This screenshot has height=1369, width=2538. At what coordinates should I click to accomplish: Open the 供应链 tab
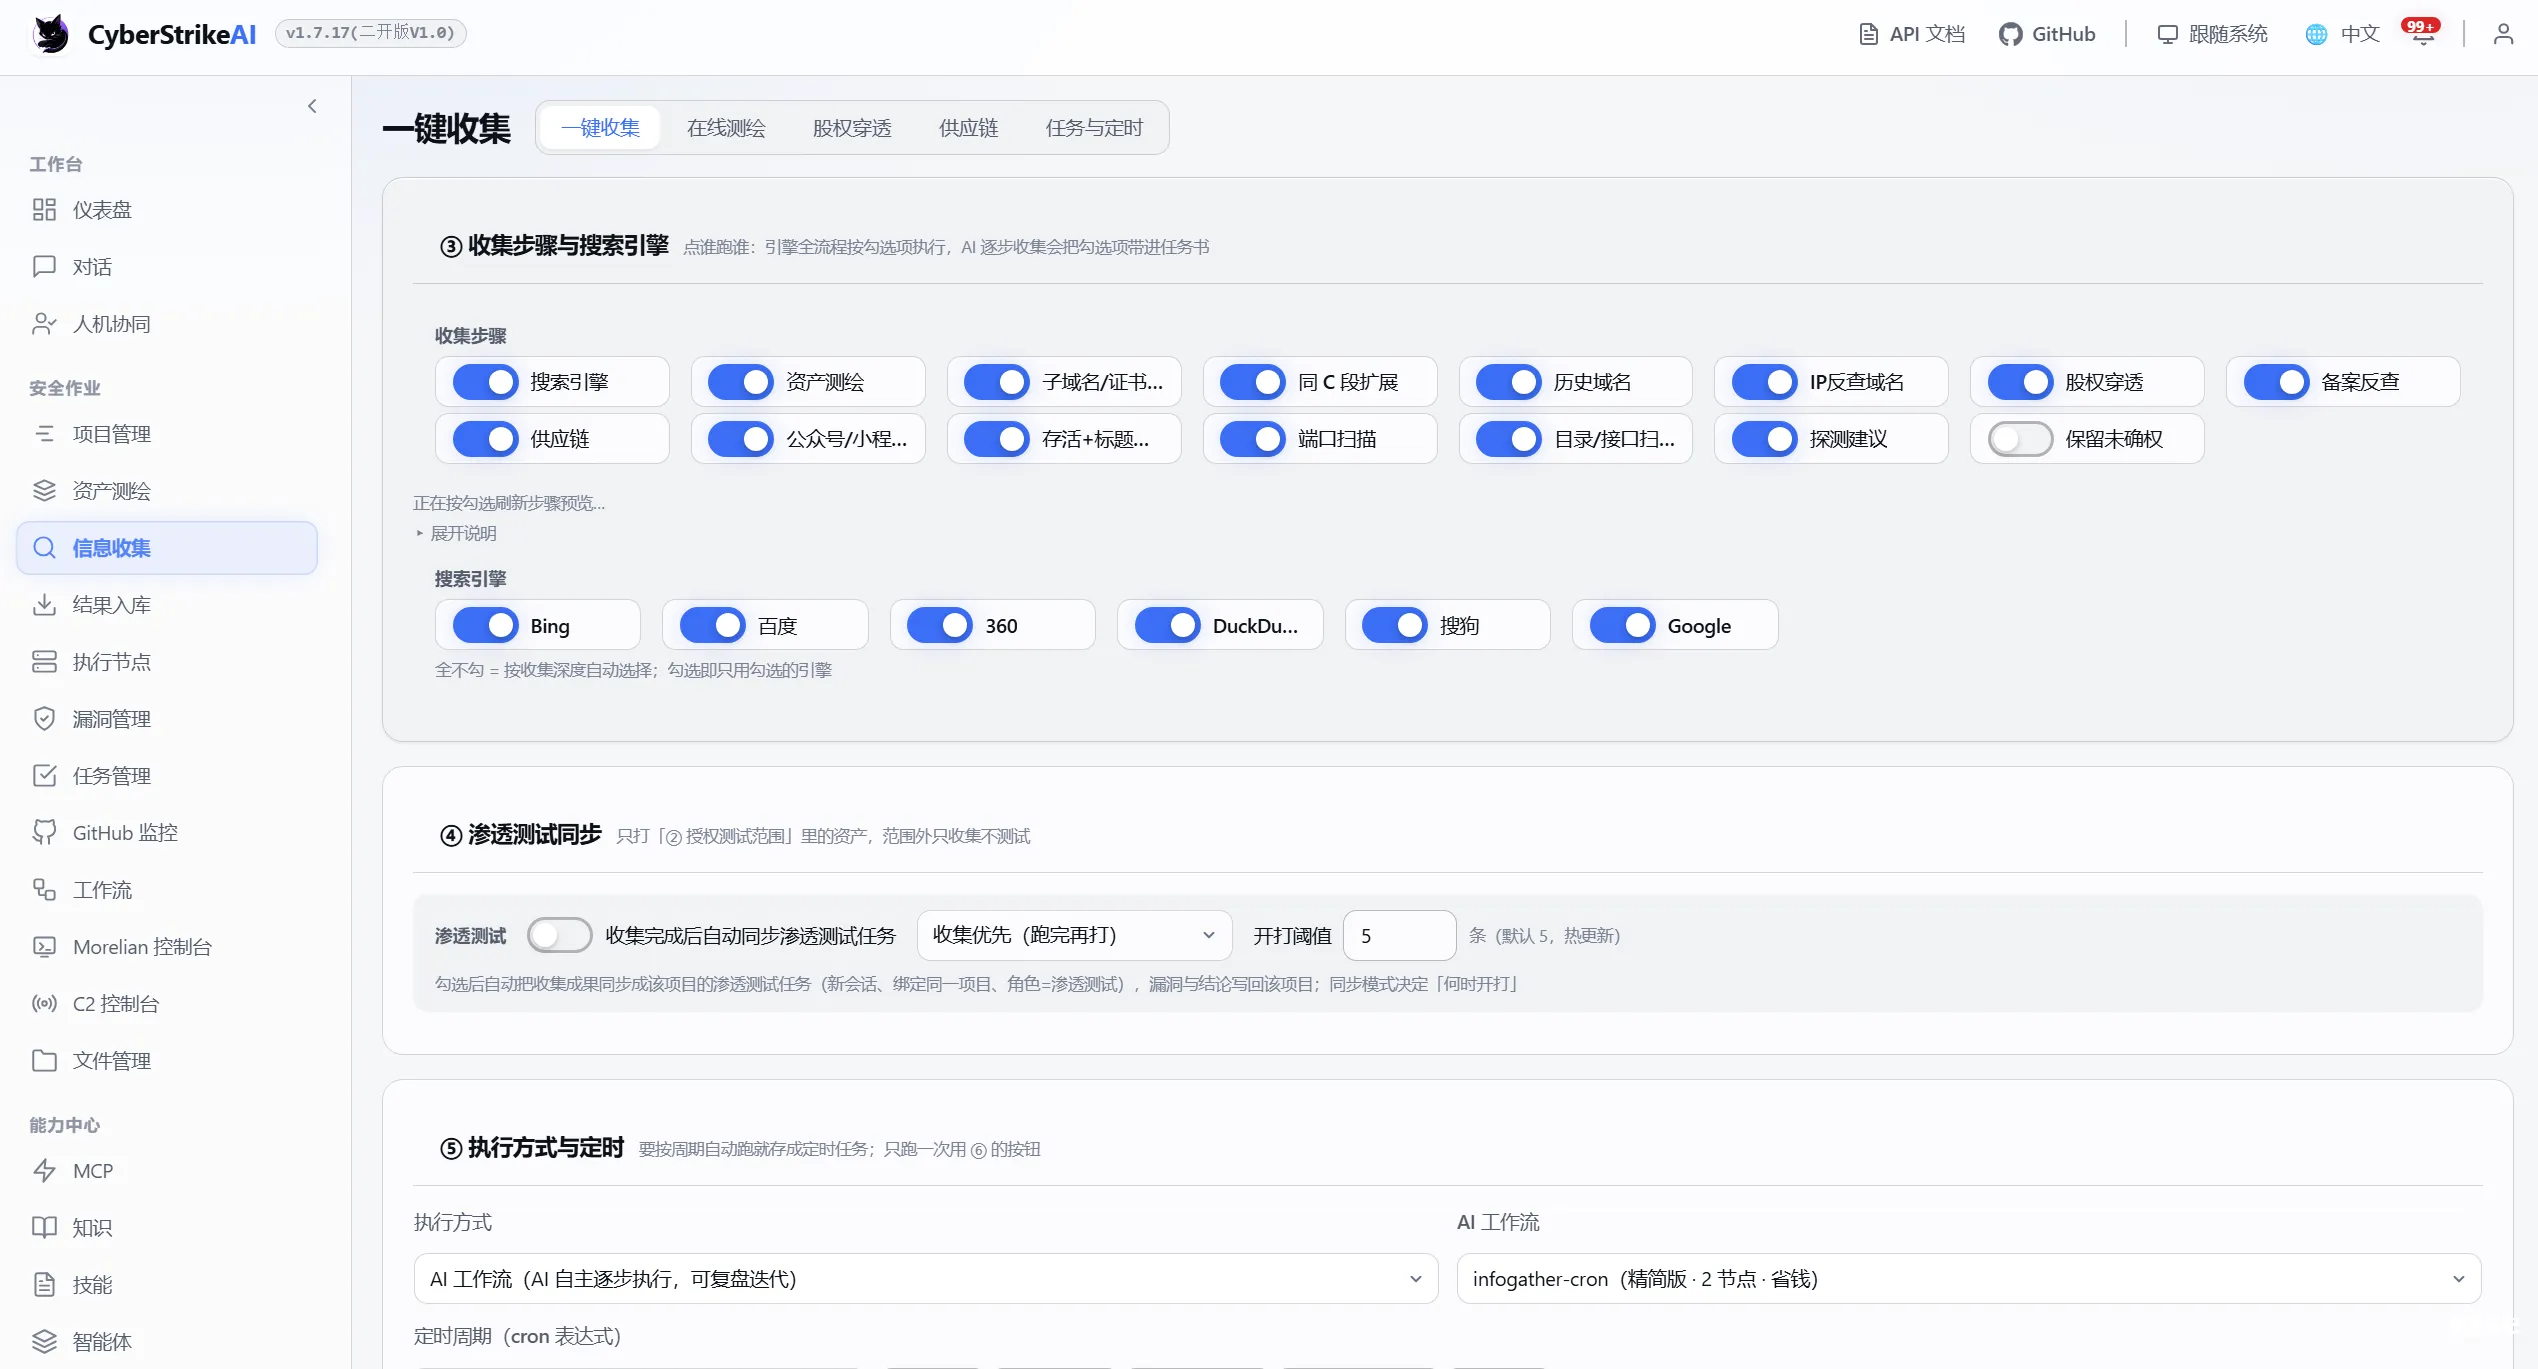click(x=968, y=128)
